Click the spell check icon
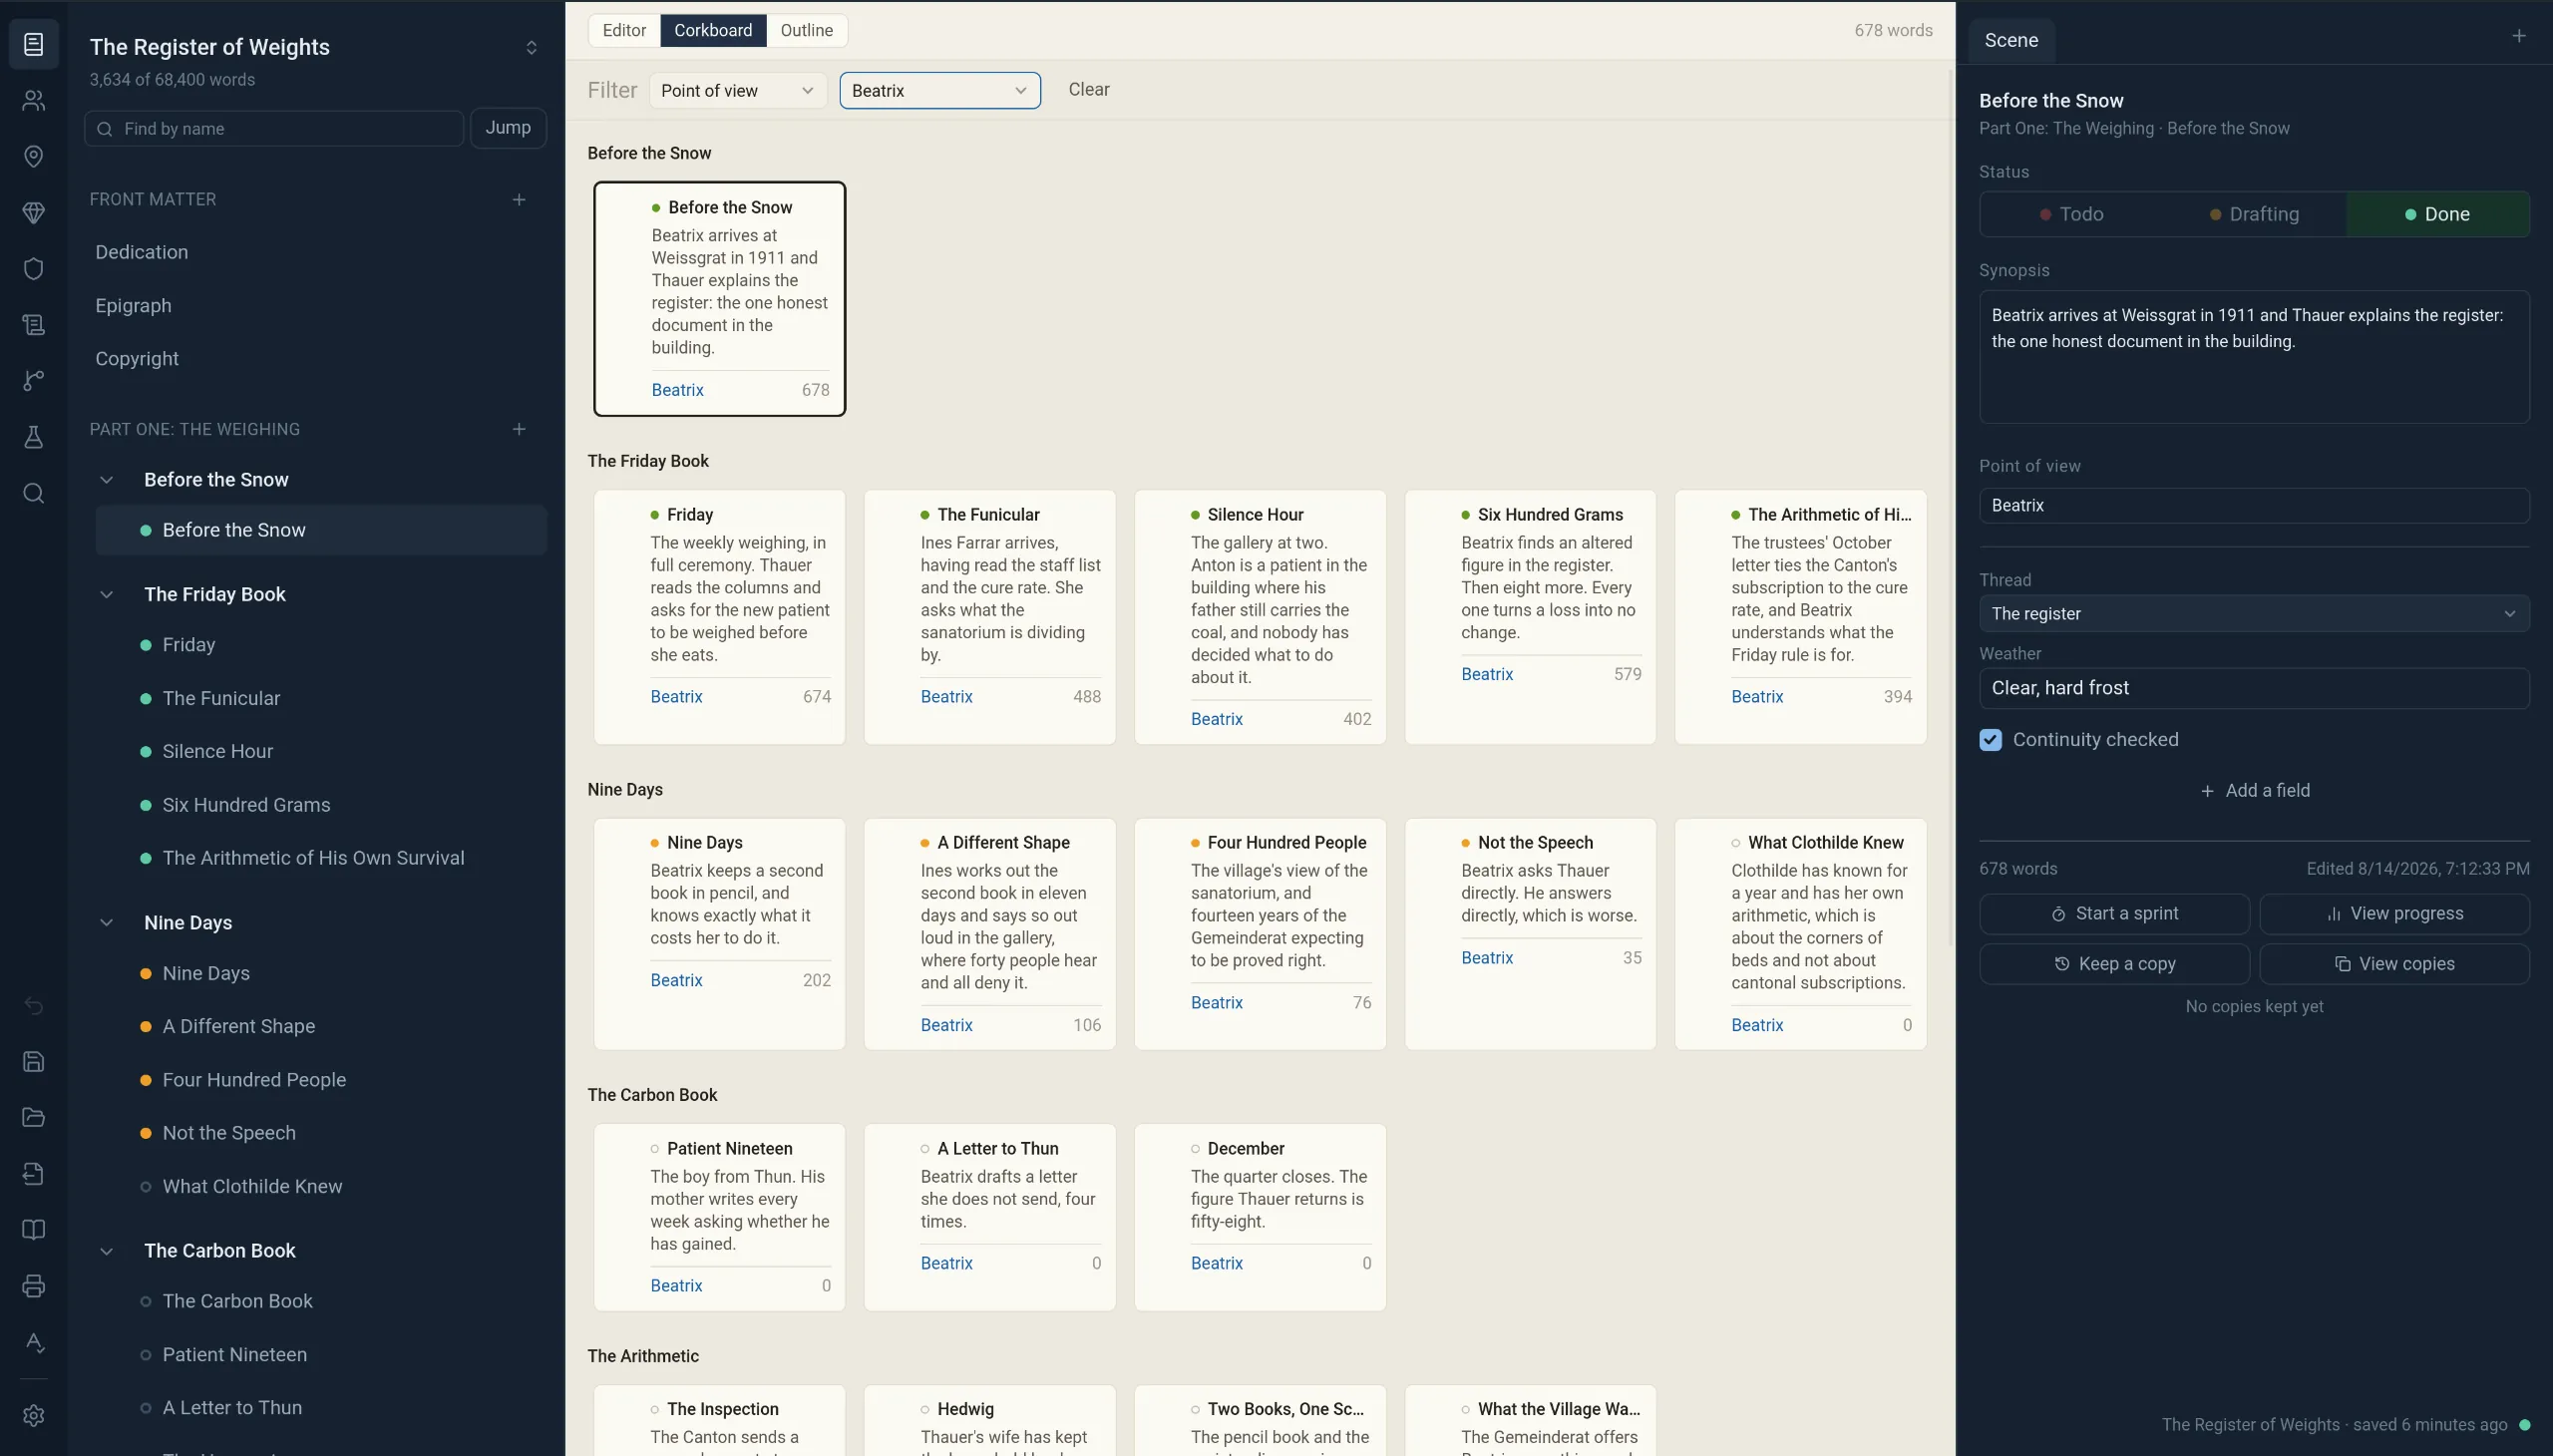The height and width of the screenshot is (1456, 2553). coord(33,1341)
